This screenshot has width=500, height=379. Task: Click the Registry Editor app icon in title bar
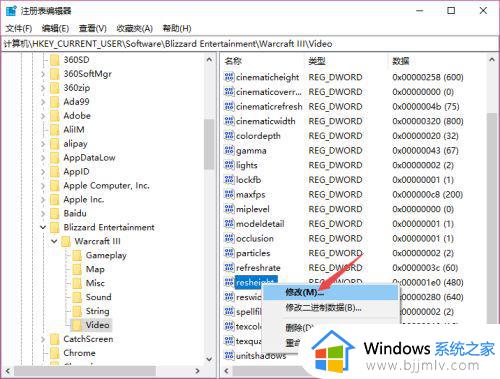(x=11, y=11)
